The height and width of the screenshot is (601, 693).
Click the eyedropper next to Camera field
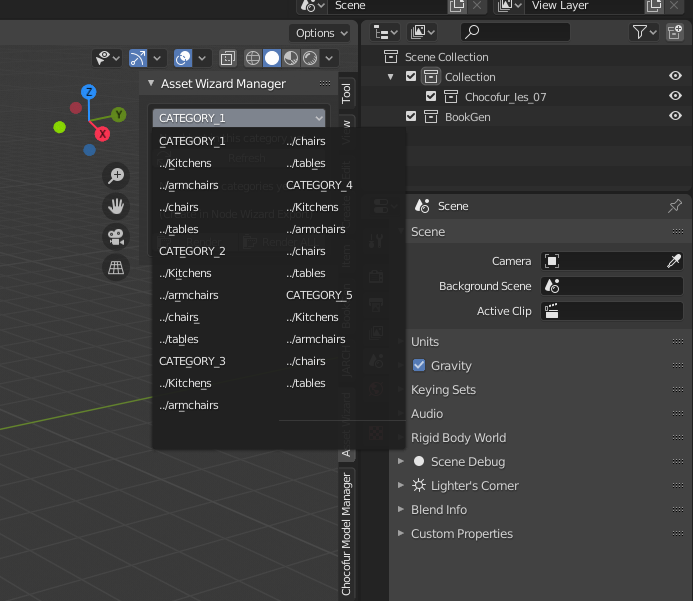674,261
